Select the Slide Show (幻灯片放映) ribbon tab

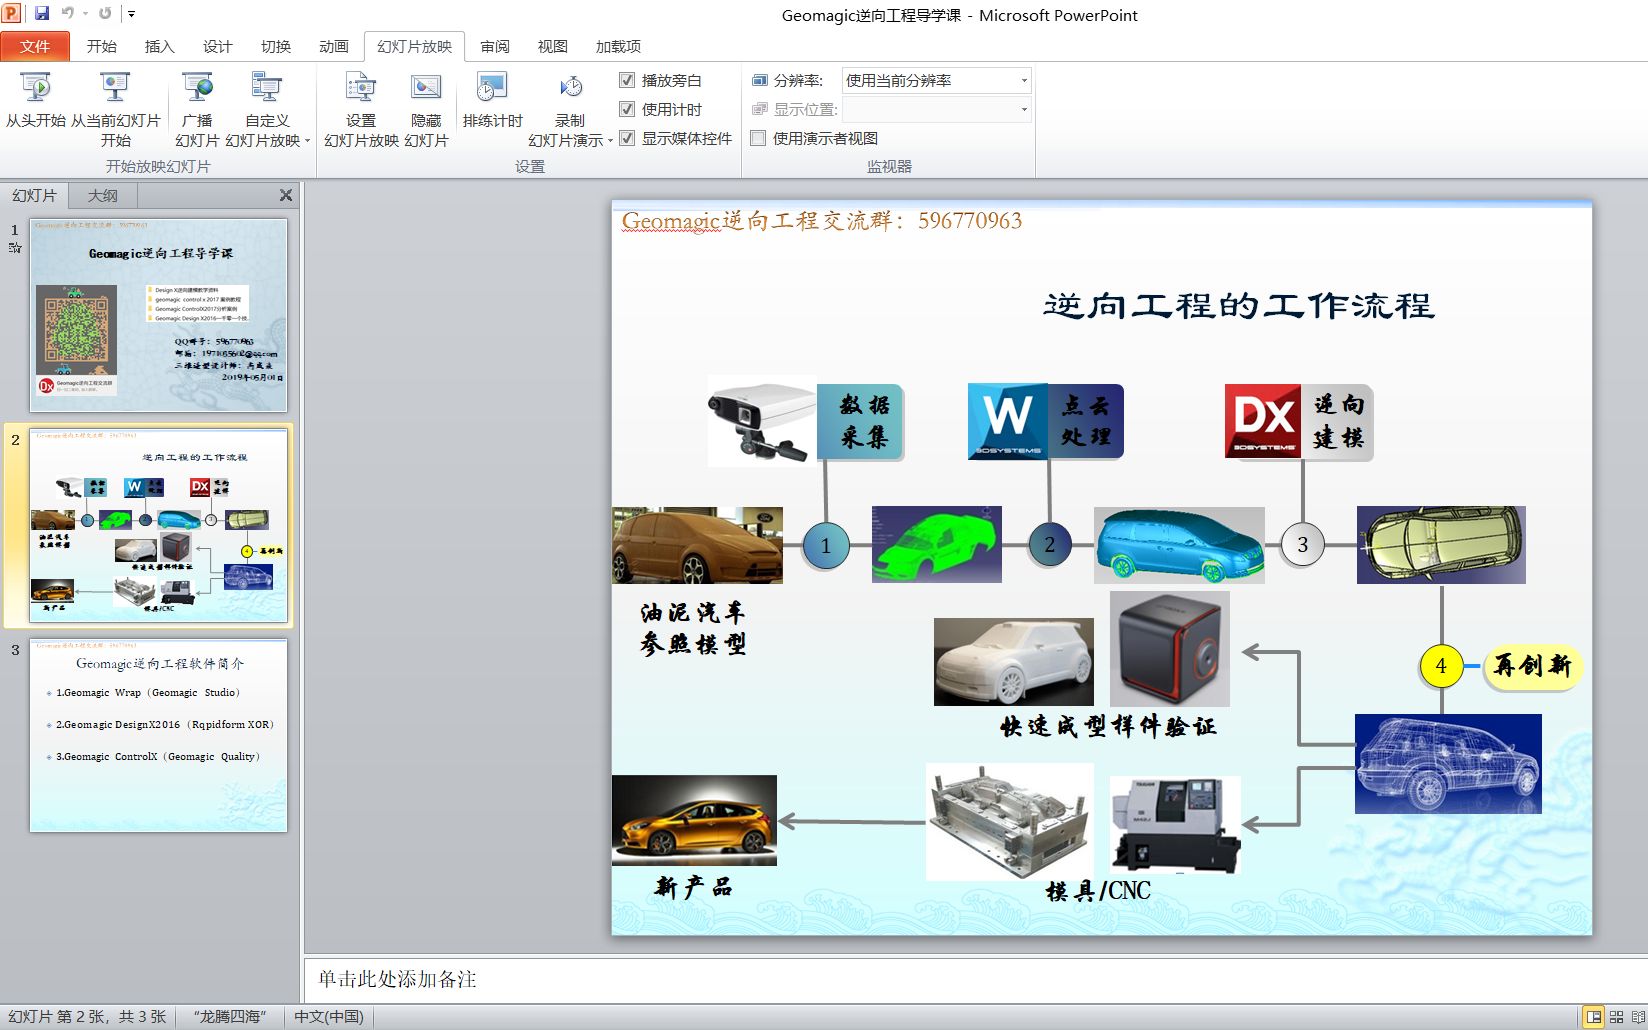pyautogui.click(x=414, y=46)
